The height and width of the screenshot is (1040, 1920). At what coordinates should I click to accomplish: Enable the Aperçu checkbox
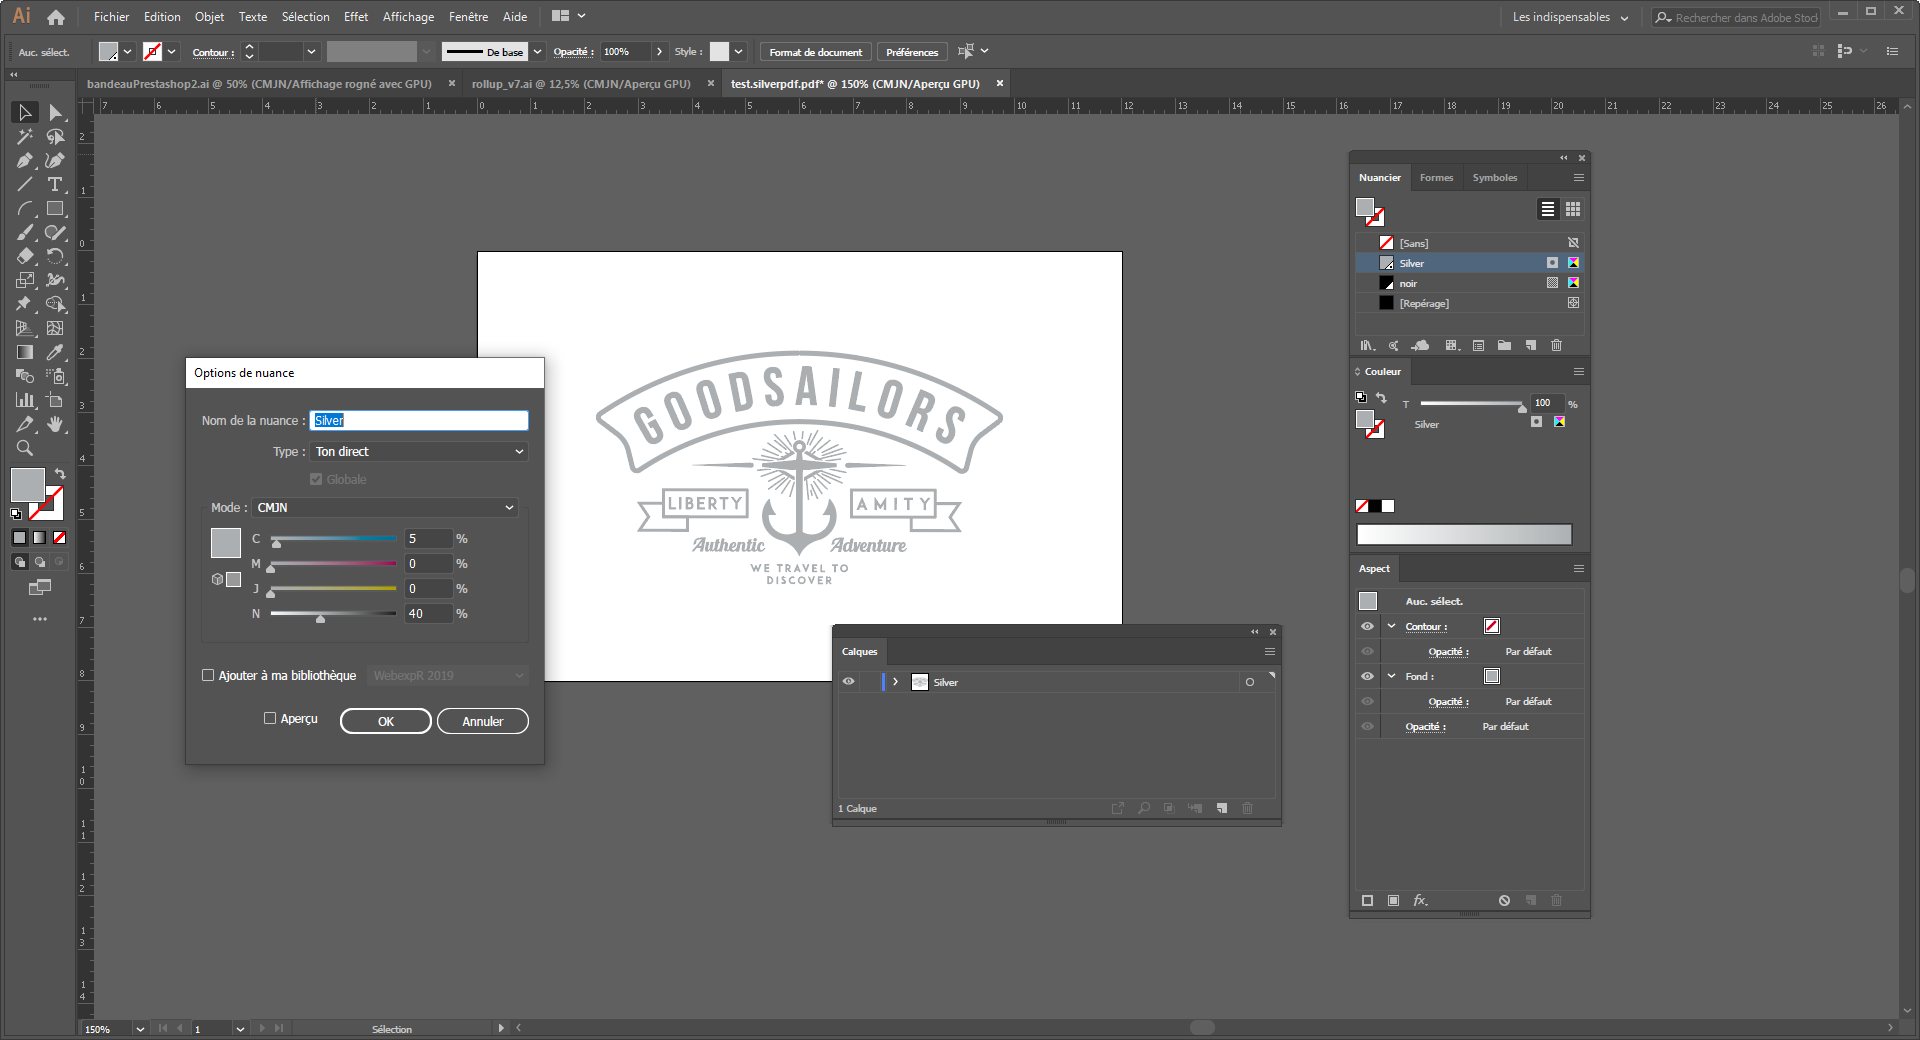tap(270, 718)
